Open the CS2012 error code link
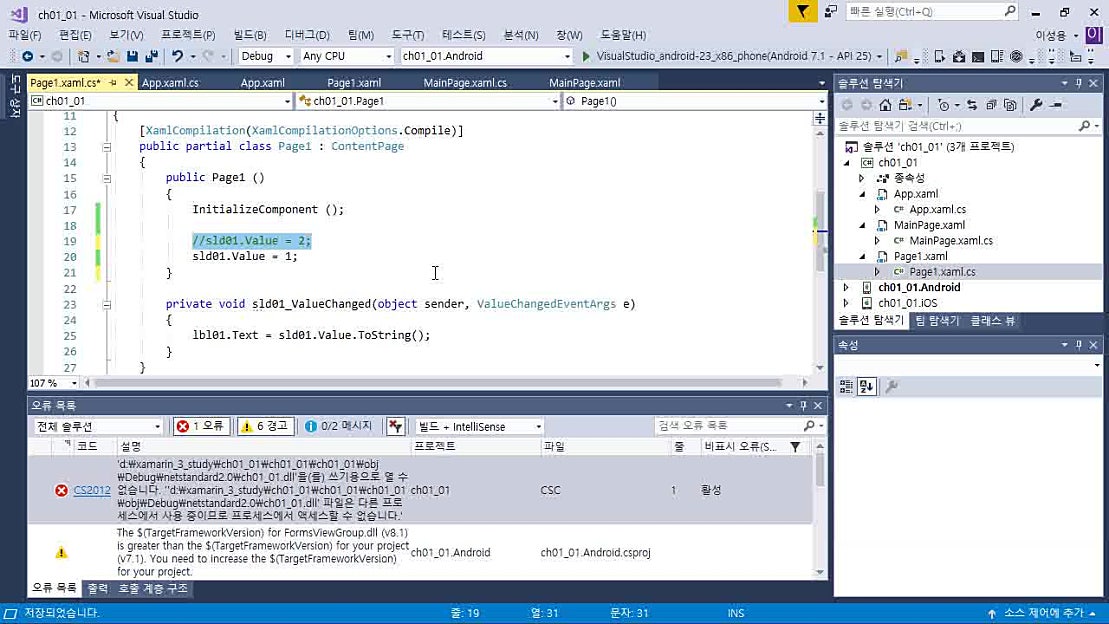This screenshot has width=1109, height=624. (x=92, y=491)
